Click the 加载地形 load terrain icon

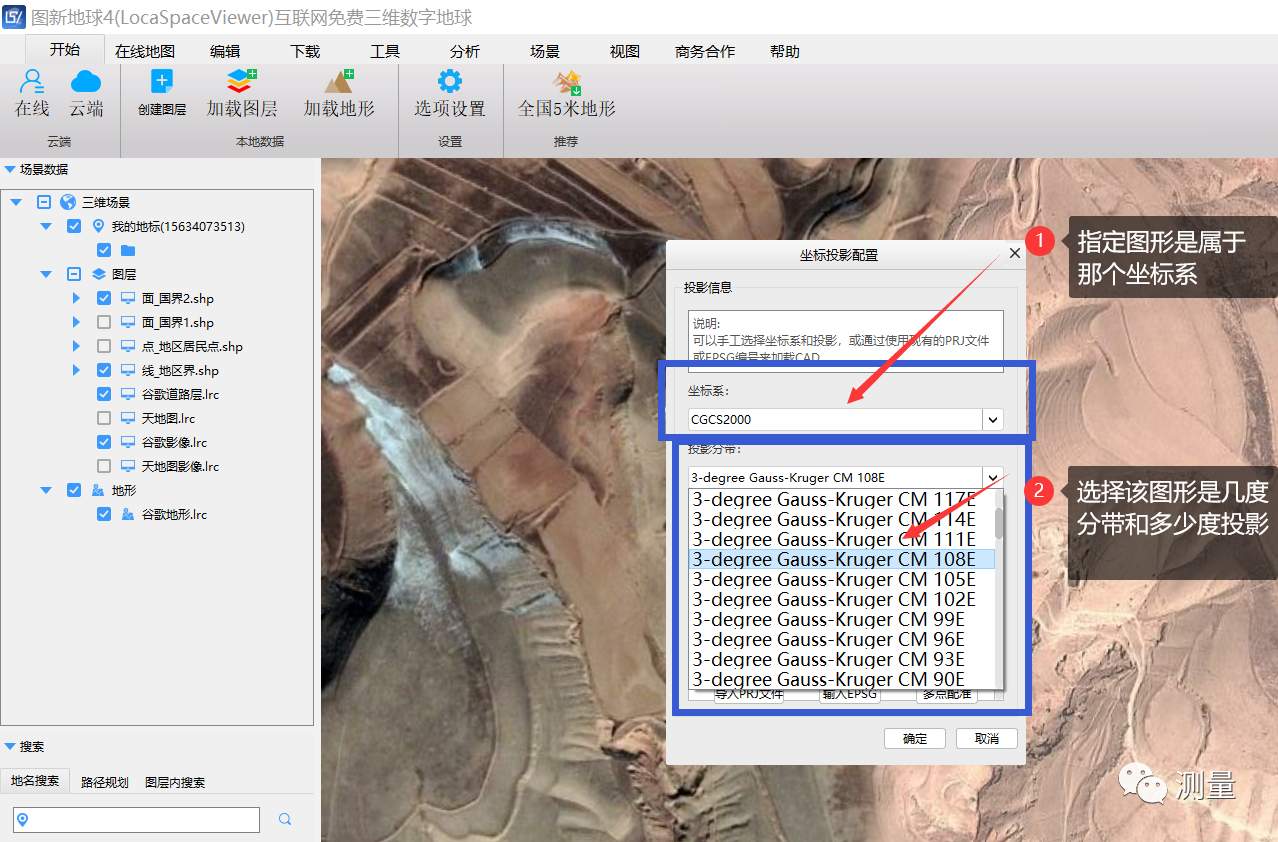click(340, 82)
